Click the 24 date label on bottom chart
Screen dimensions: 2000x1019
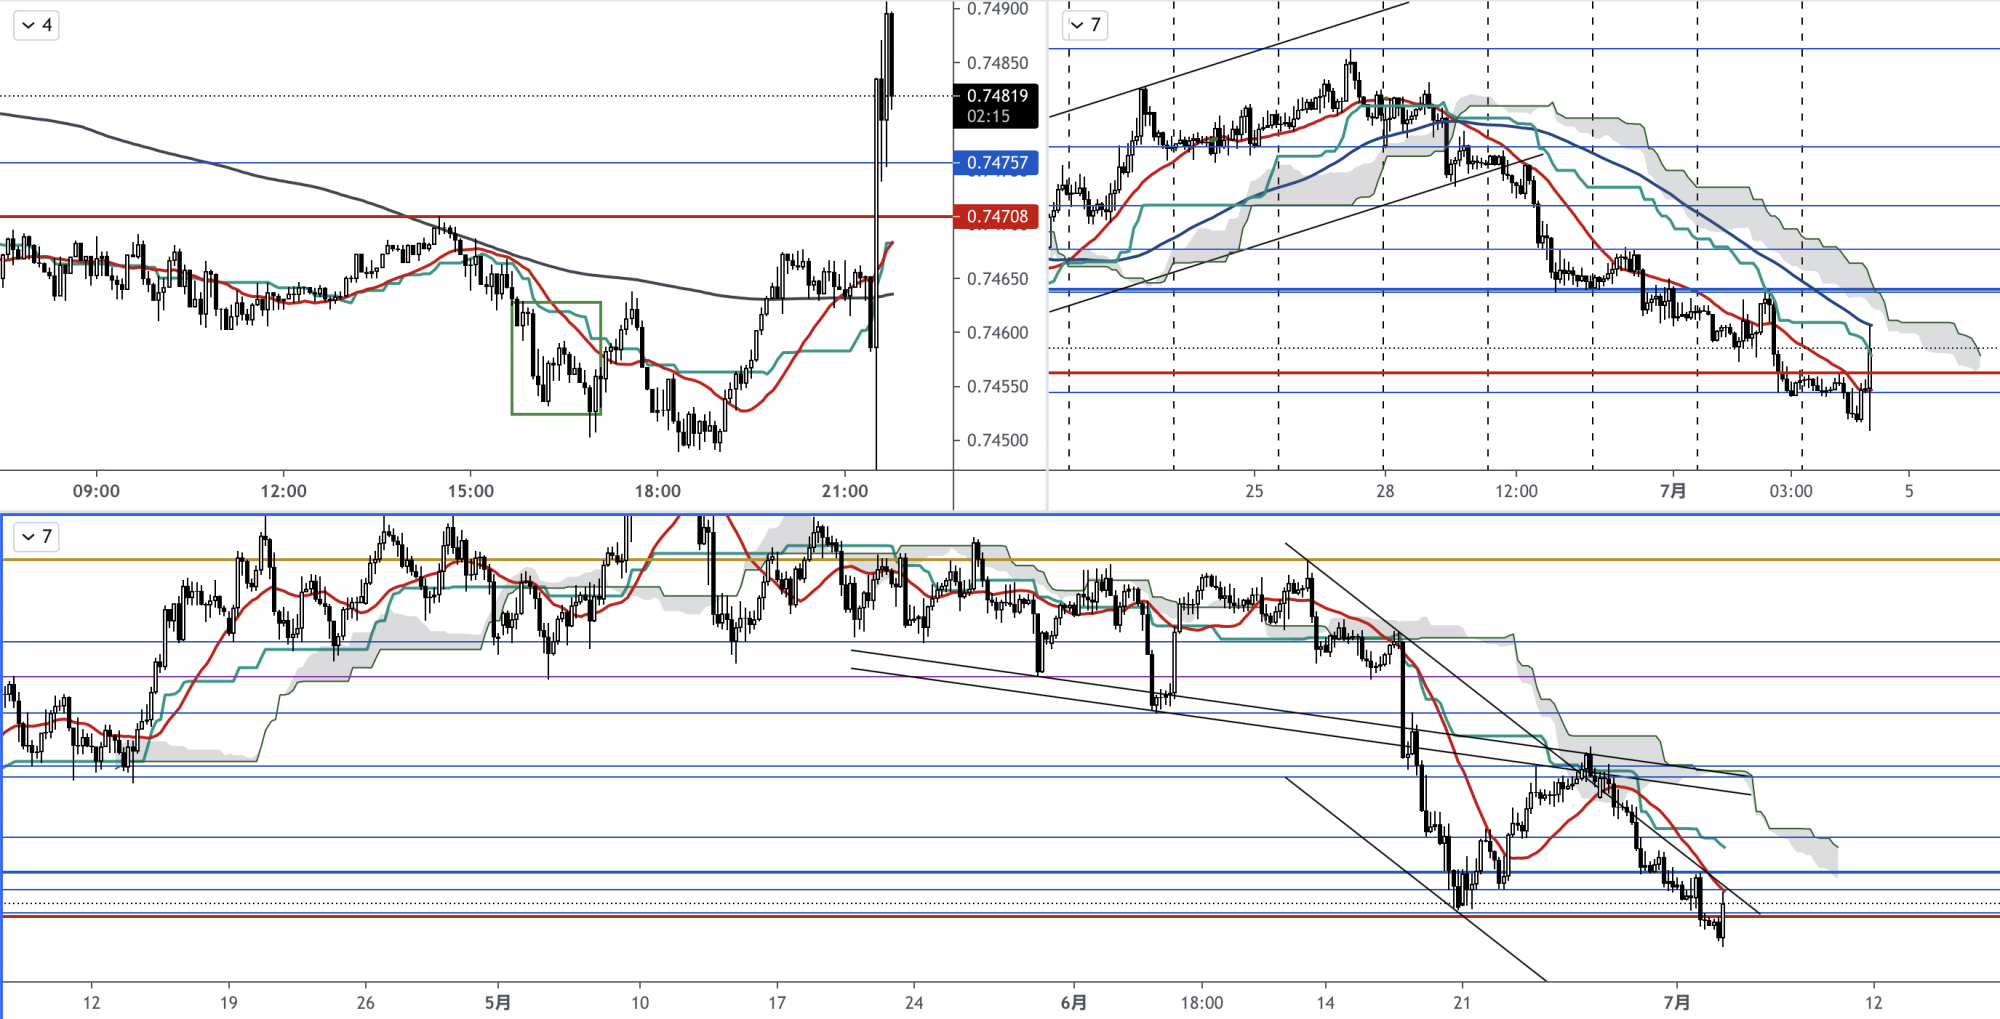914,1003
